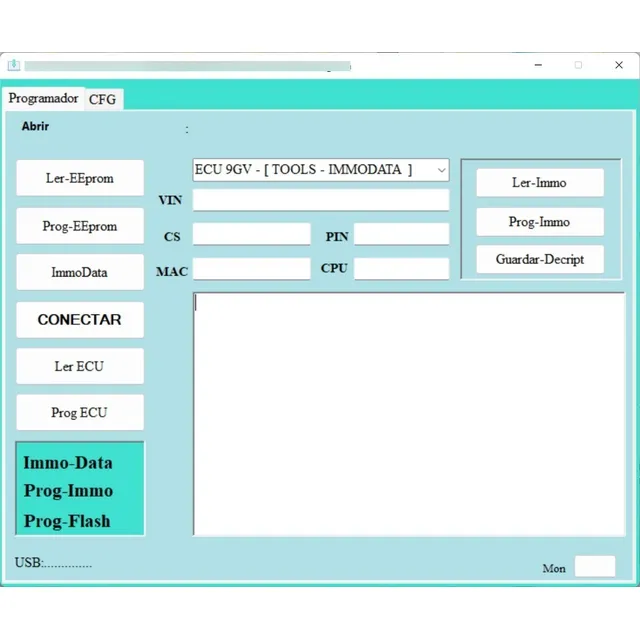Click the Prog-EEprom button
This screenshot has width=640, height=640.
tap(80, 226)
